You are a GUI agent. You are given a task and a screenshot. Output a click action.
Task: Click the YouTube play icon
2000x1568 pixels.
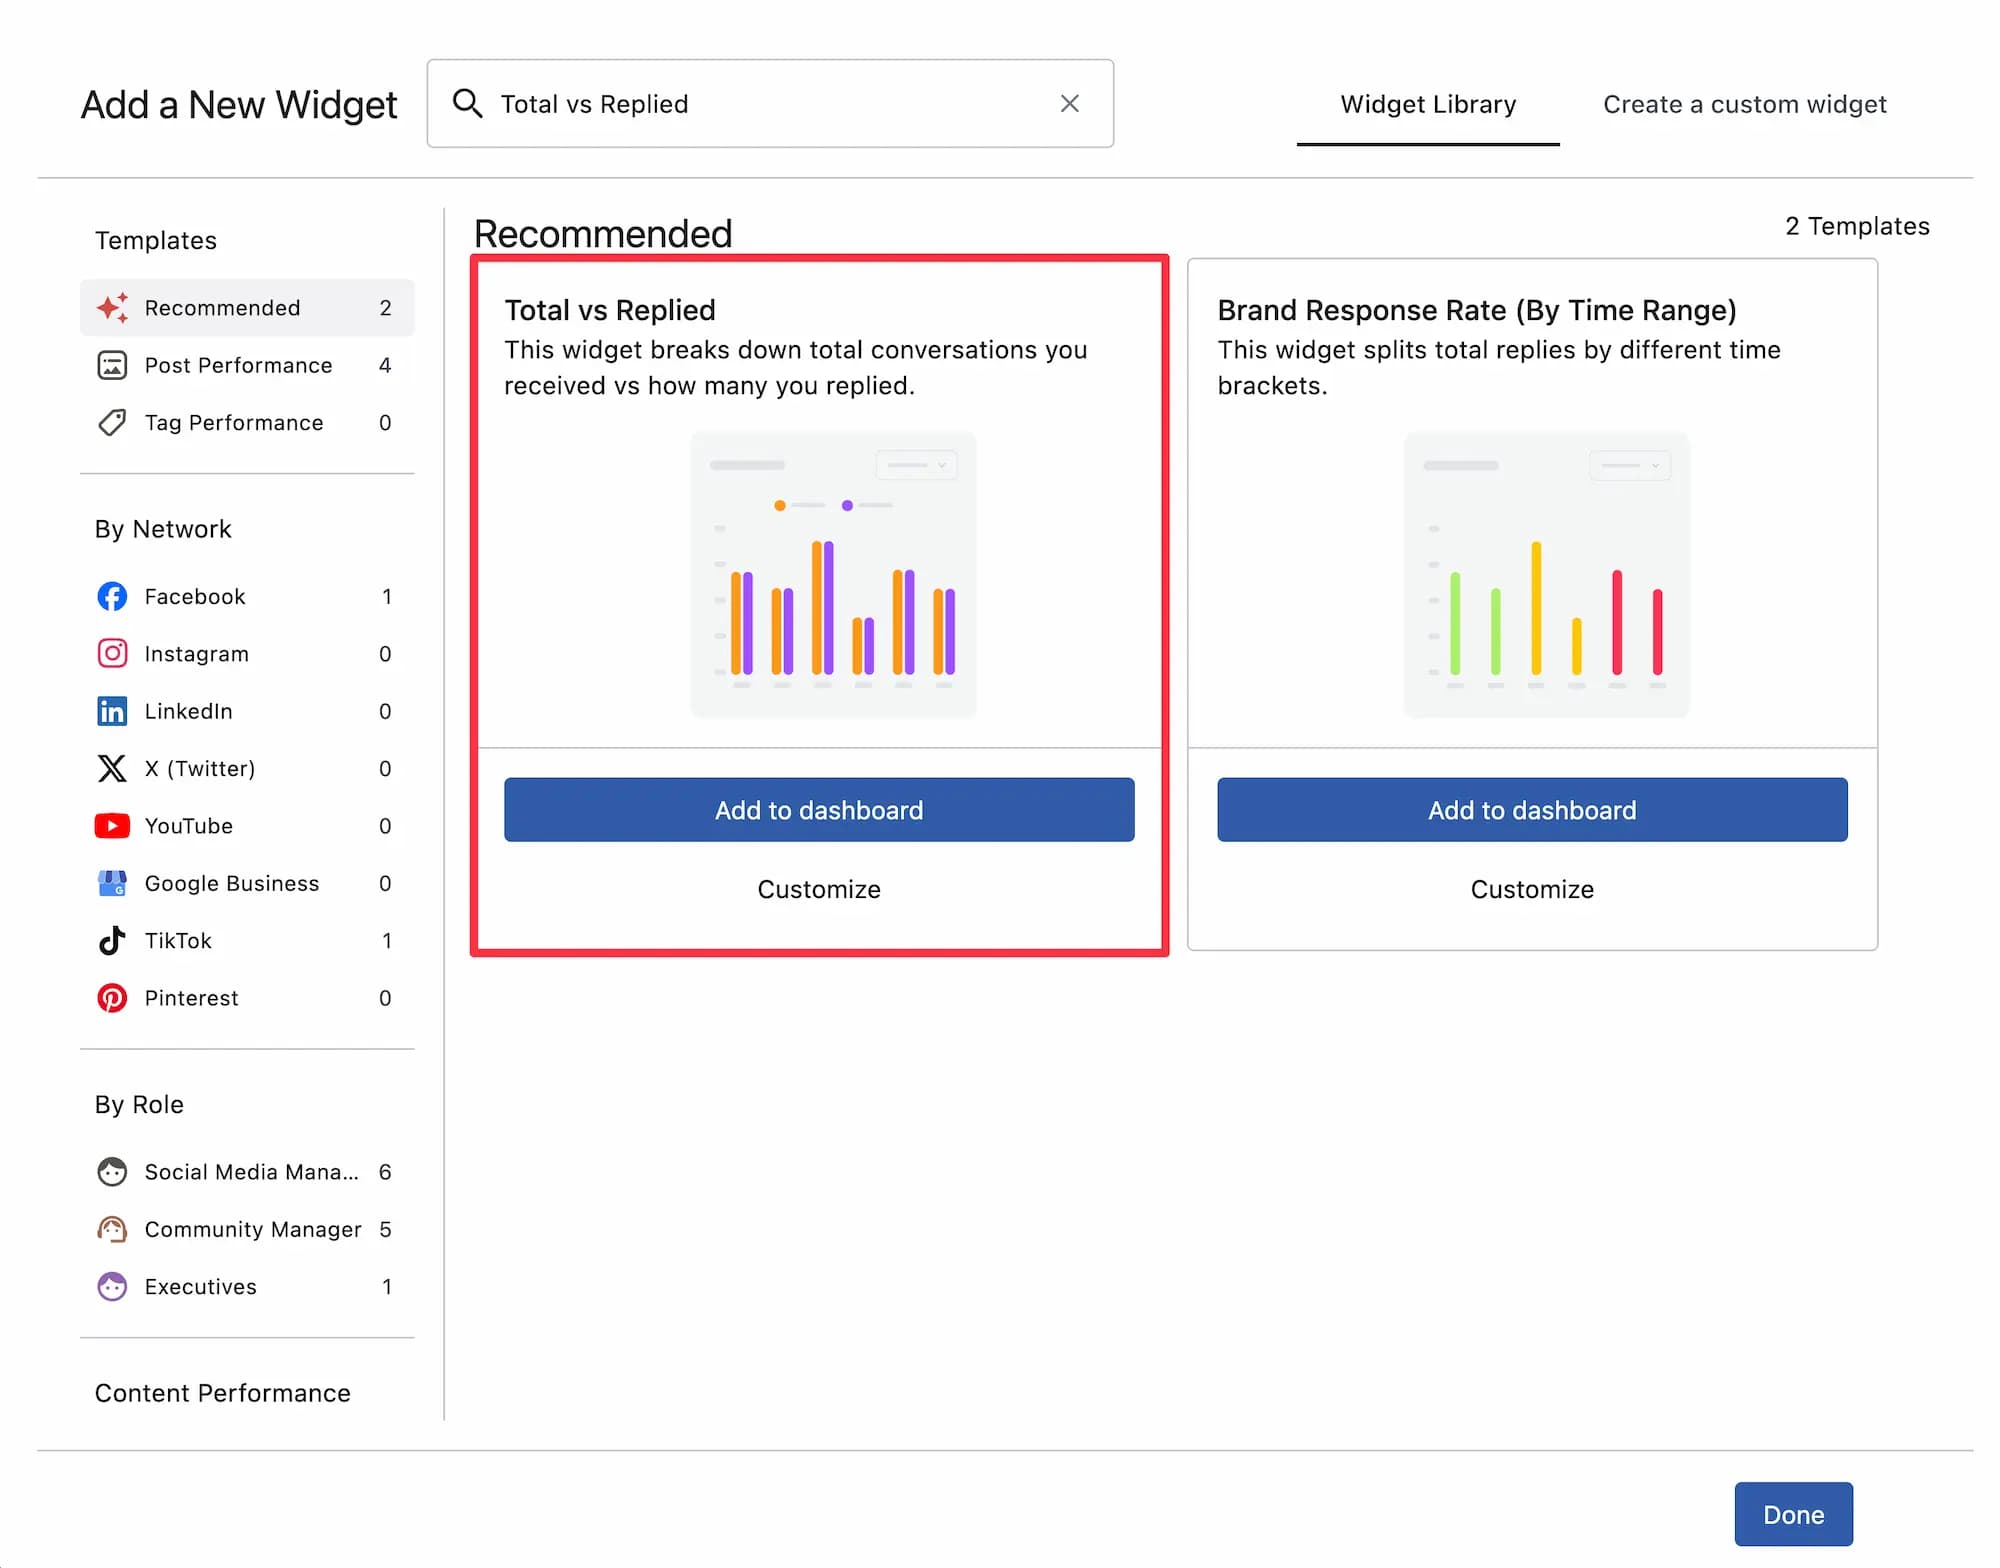112,826
